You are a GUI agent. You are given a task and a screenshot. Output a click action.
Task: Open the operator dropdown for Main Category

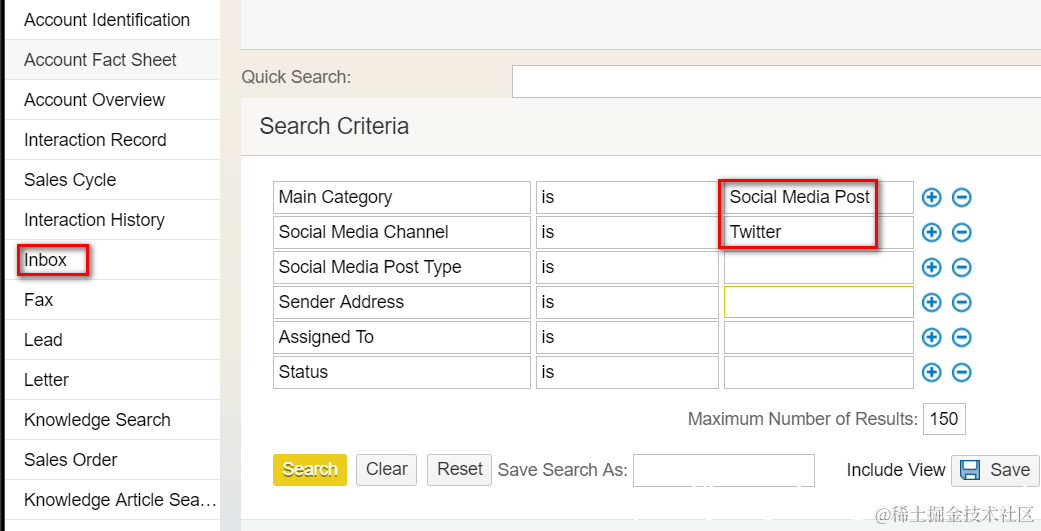click(x=627, y=197)
